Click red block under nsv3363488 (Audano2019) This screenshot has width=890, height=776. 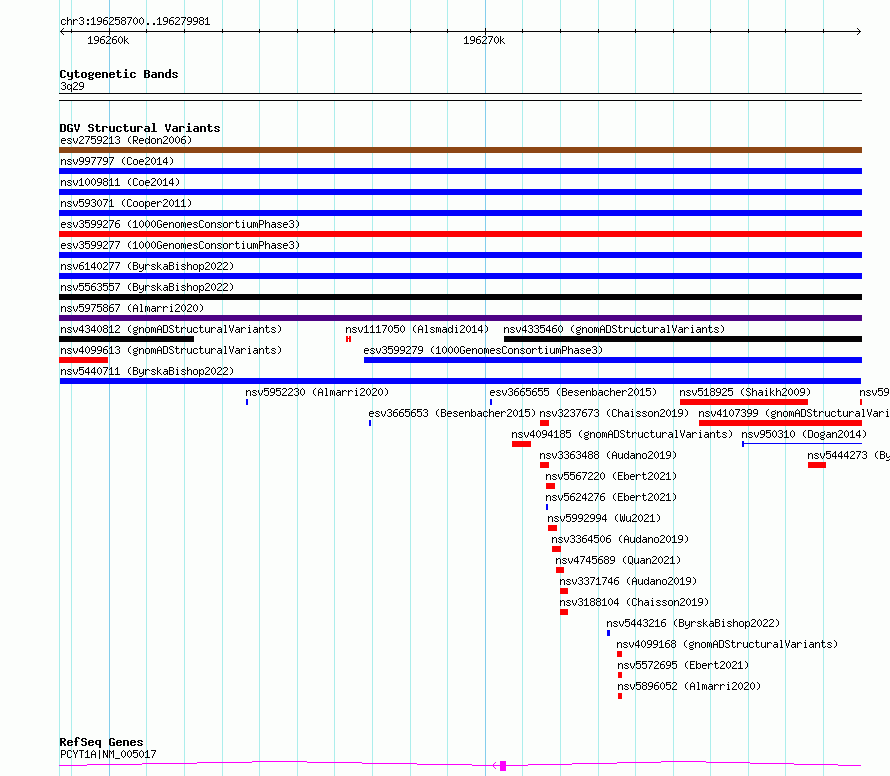click(x=544, y=465)
